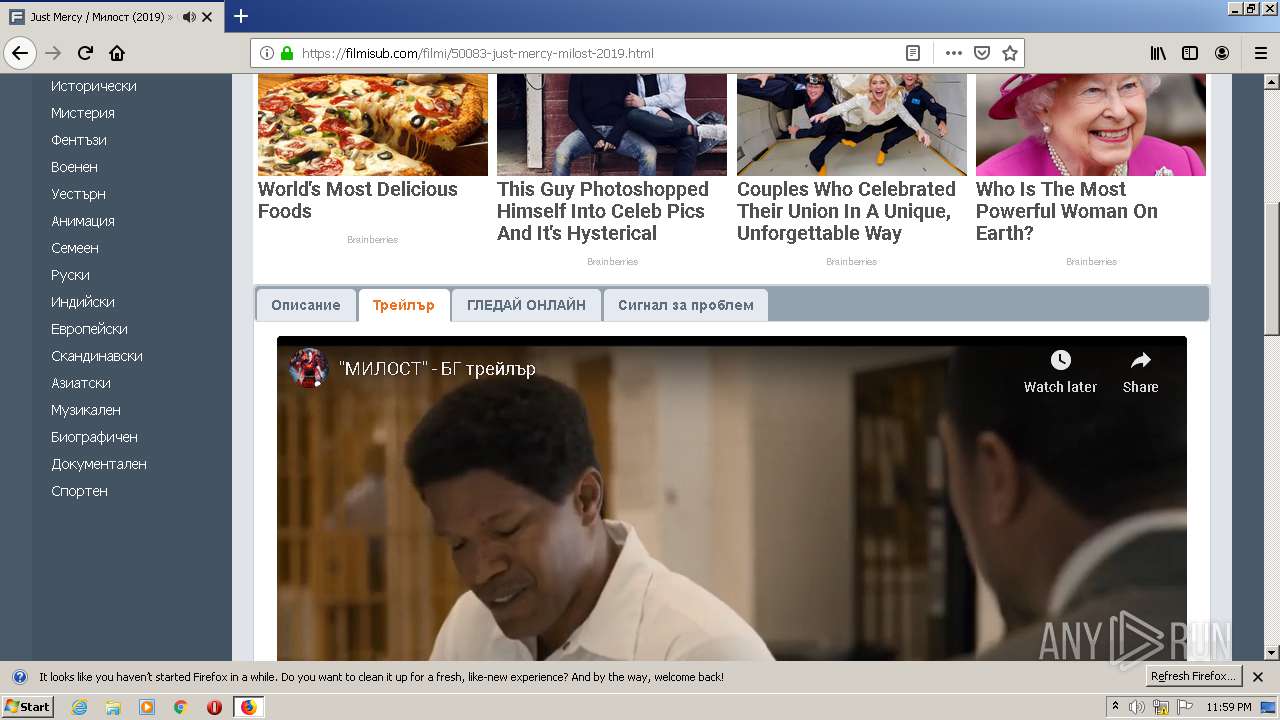Mute the Just Mercy tab audio

pyautogui.click(x=190, y=17)
